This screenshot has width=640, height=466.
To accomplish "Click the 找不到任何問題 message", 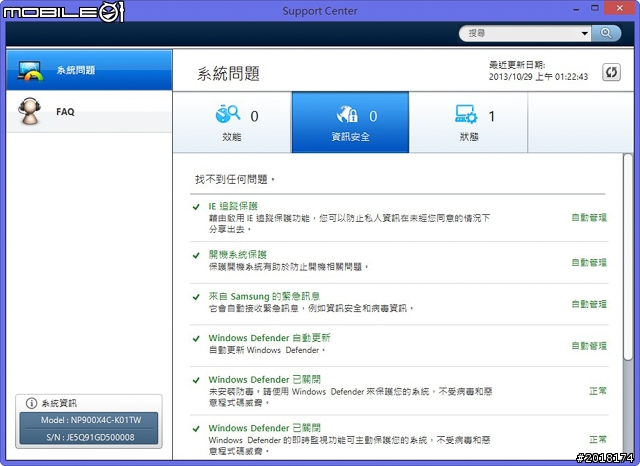I will [235, 180].
